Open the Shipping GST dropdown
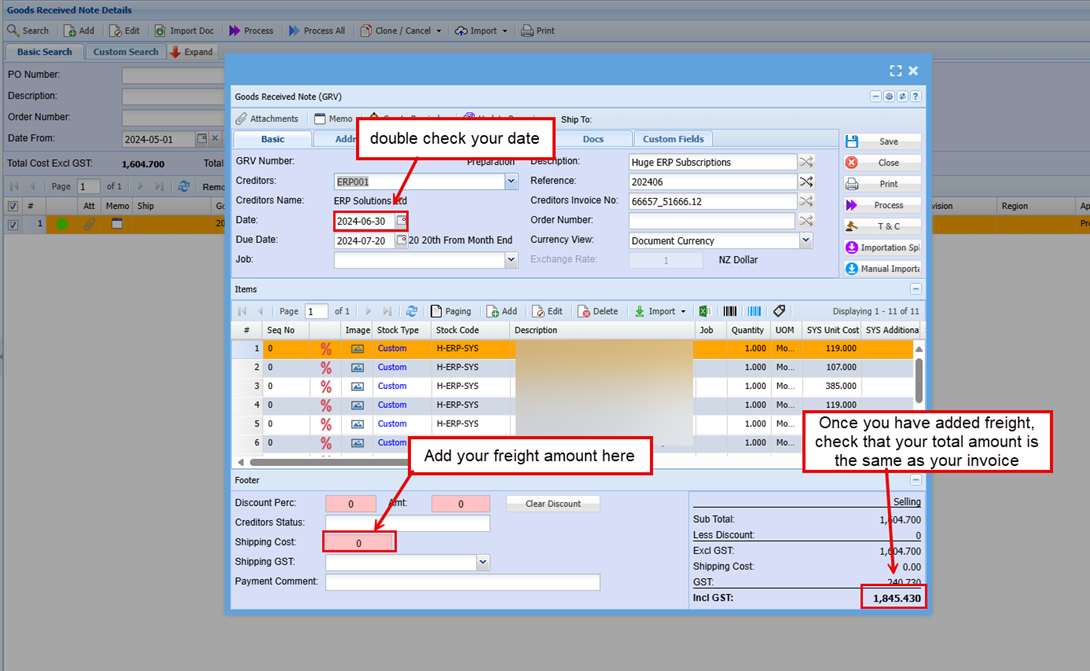This screenshot has width=1090, height=671. coord(483,563)
